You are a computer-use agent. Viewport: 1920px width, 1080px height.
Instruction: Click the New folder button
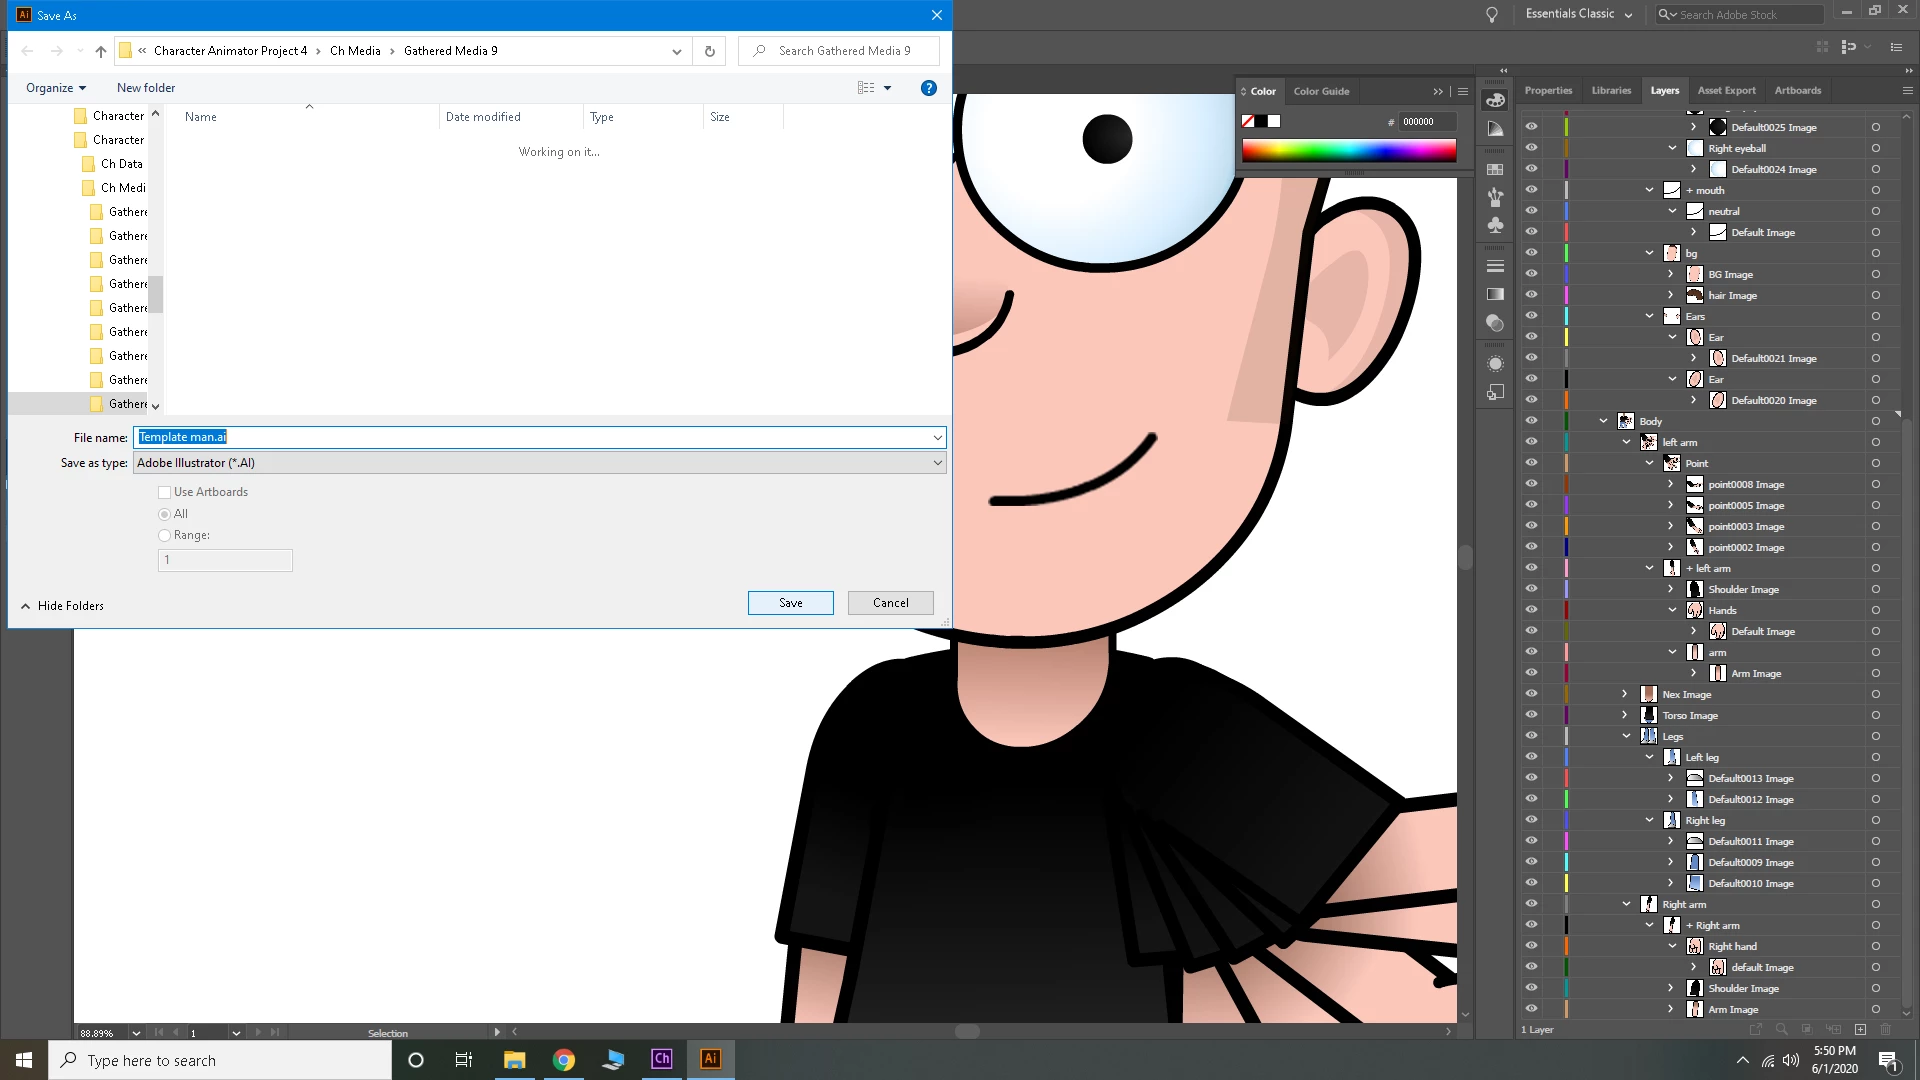click(x=146, y=88)
